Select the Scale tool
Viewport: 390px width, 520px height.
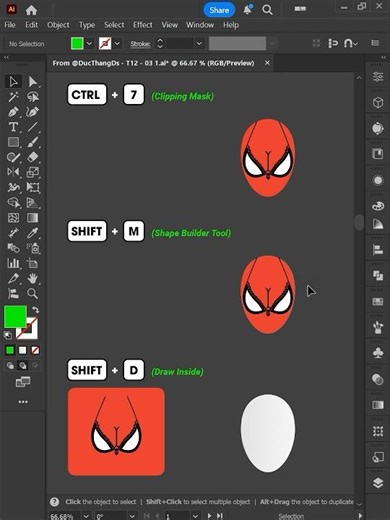pos(33,172)
